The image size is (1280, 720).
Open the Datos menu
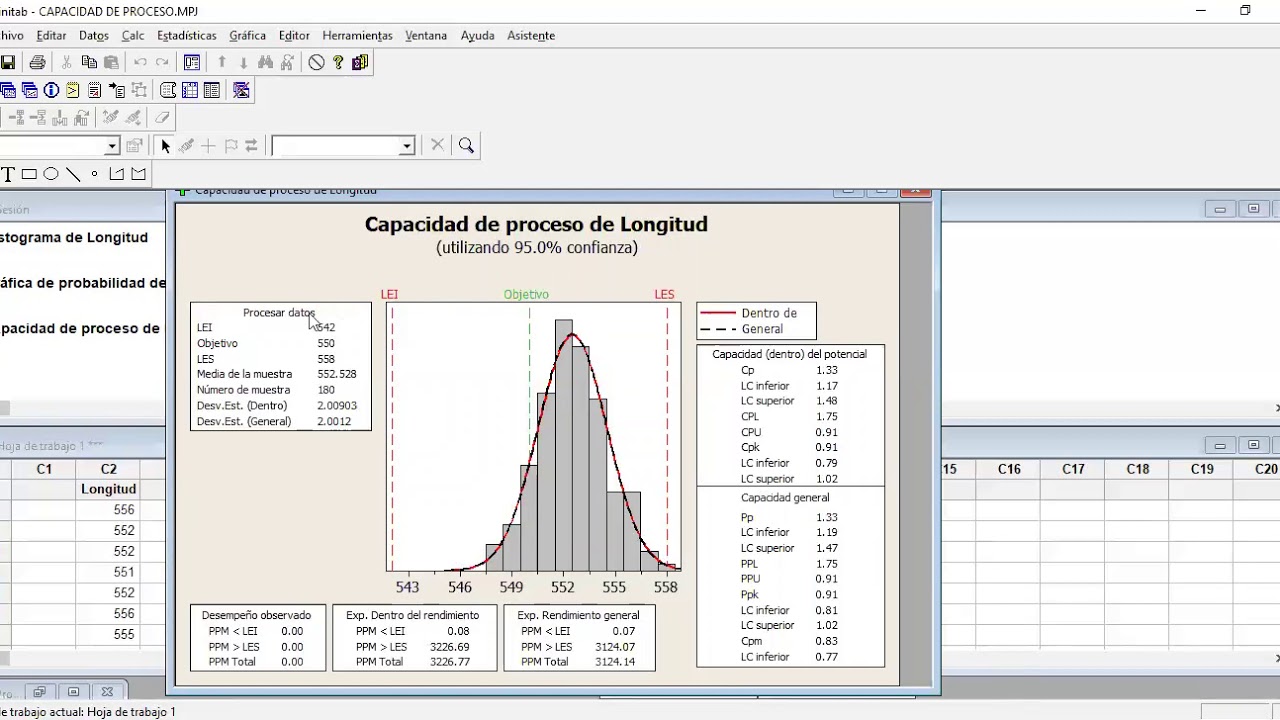[94, 35]
